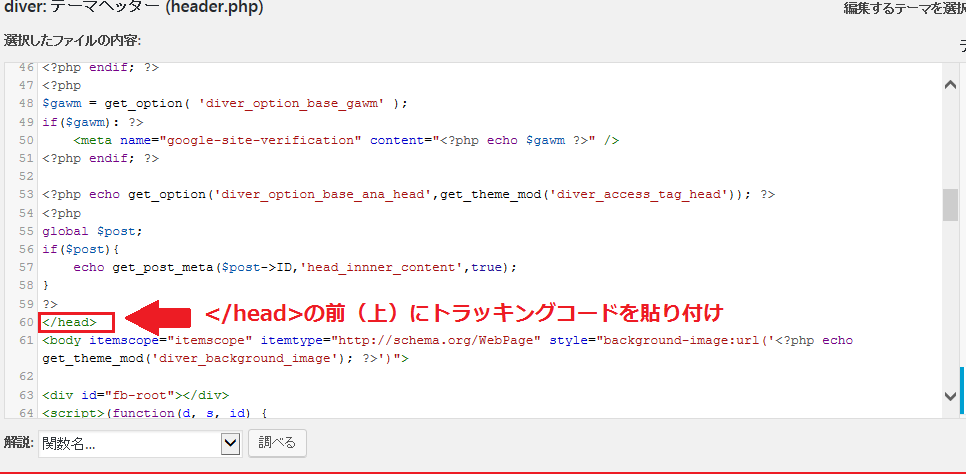Click the code editor's scroll down arrow
The width and height of the screenshot is (966, 474).
pyautogui.click(x=950, y=395)
